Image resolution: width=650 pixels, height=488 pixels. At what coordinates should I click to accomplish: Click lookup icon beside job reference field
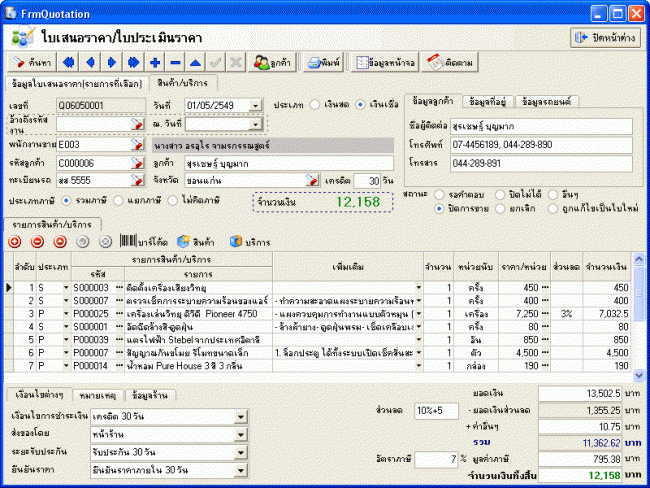coord(137,124)
